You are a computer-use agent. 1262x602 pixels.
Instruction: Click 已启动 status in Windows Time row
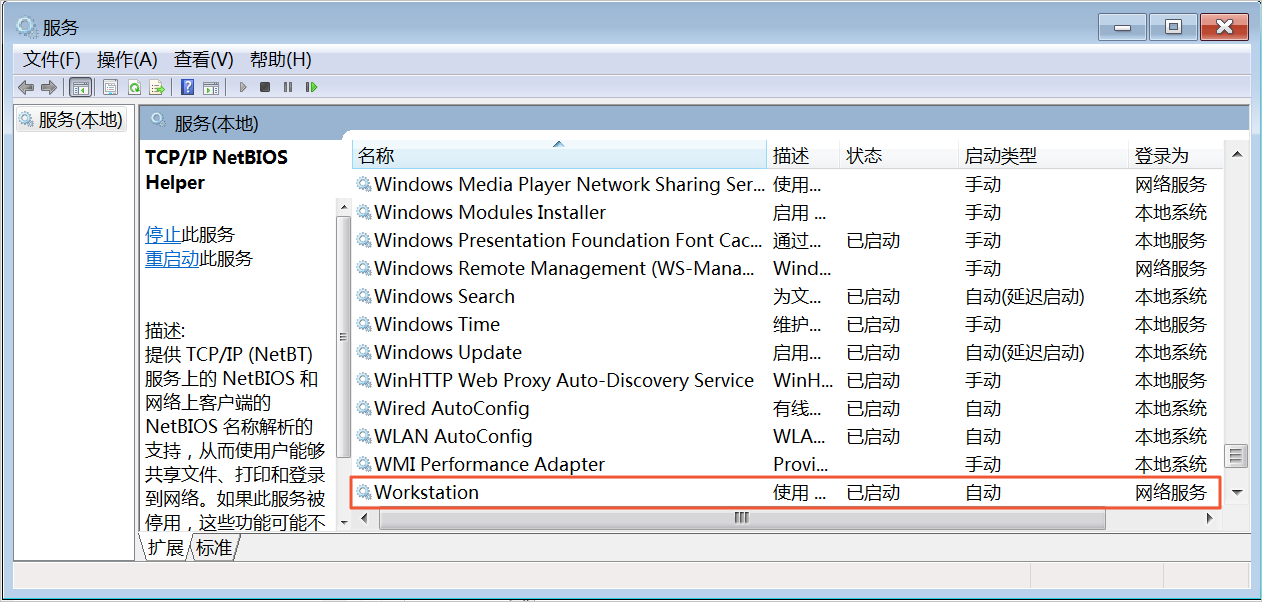pos(873,324)
